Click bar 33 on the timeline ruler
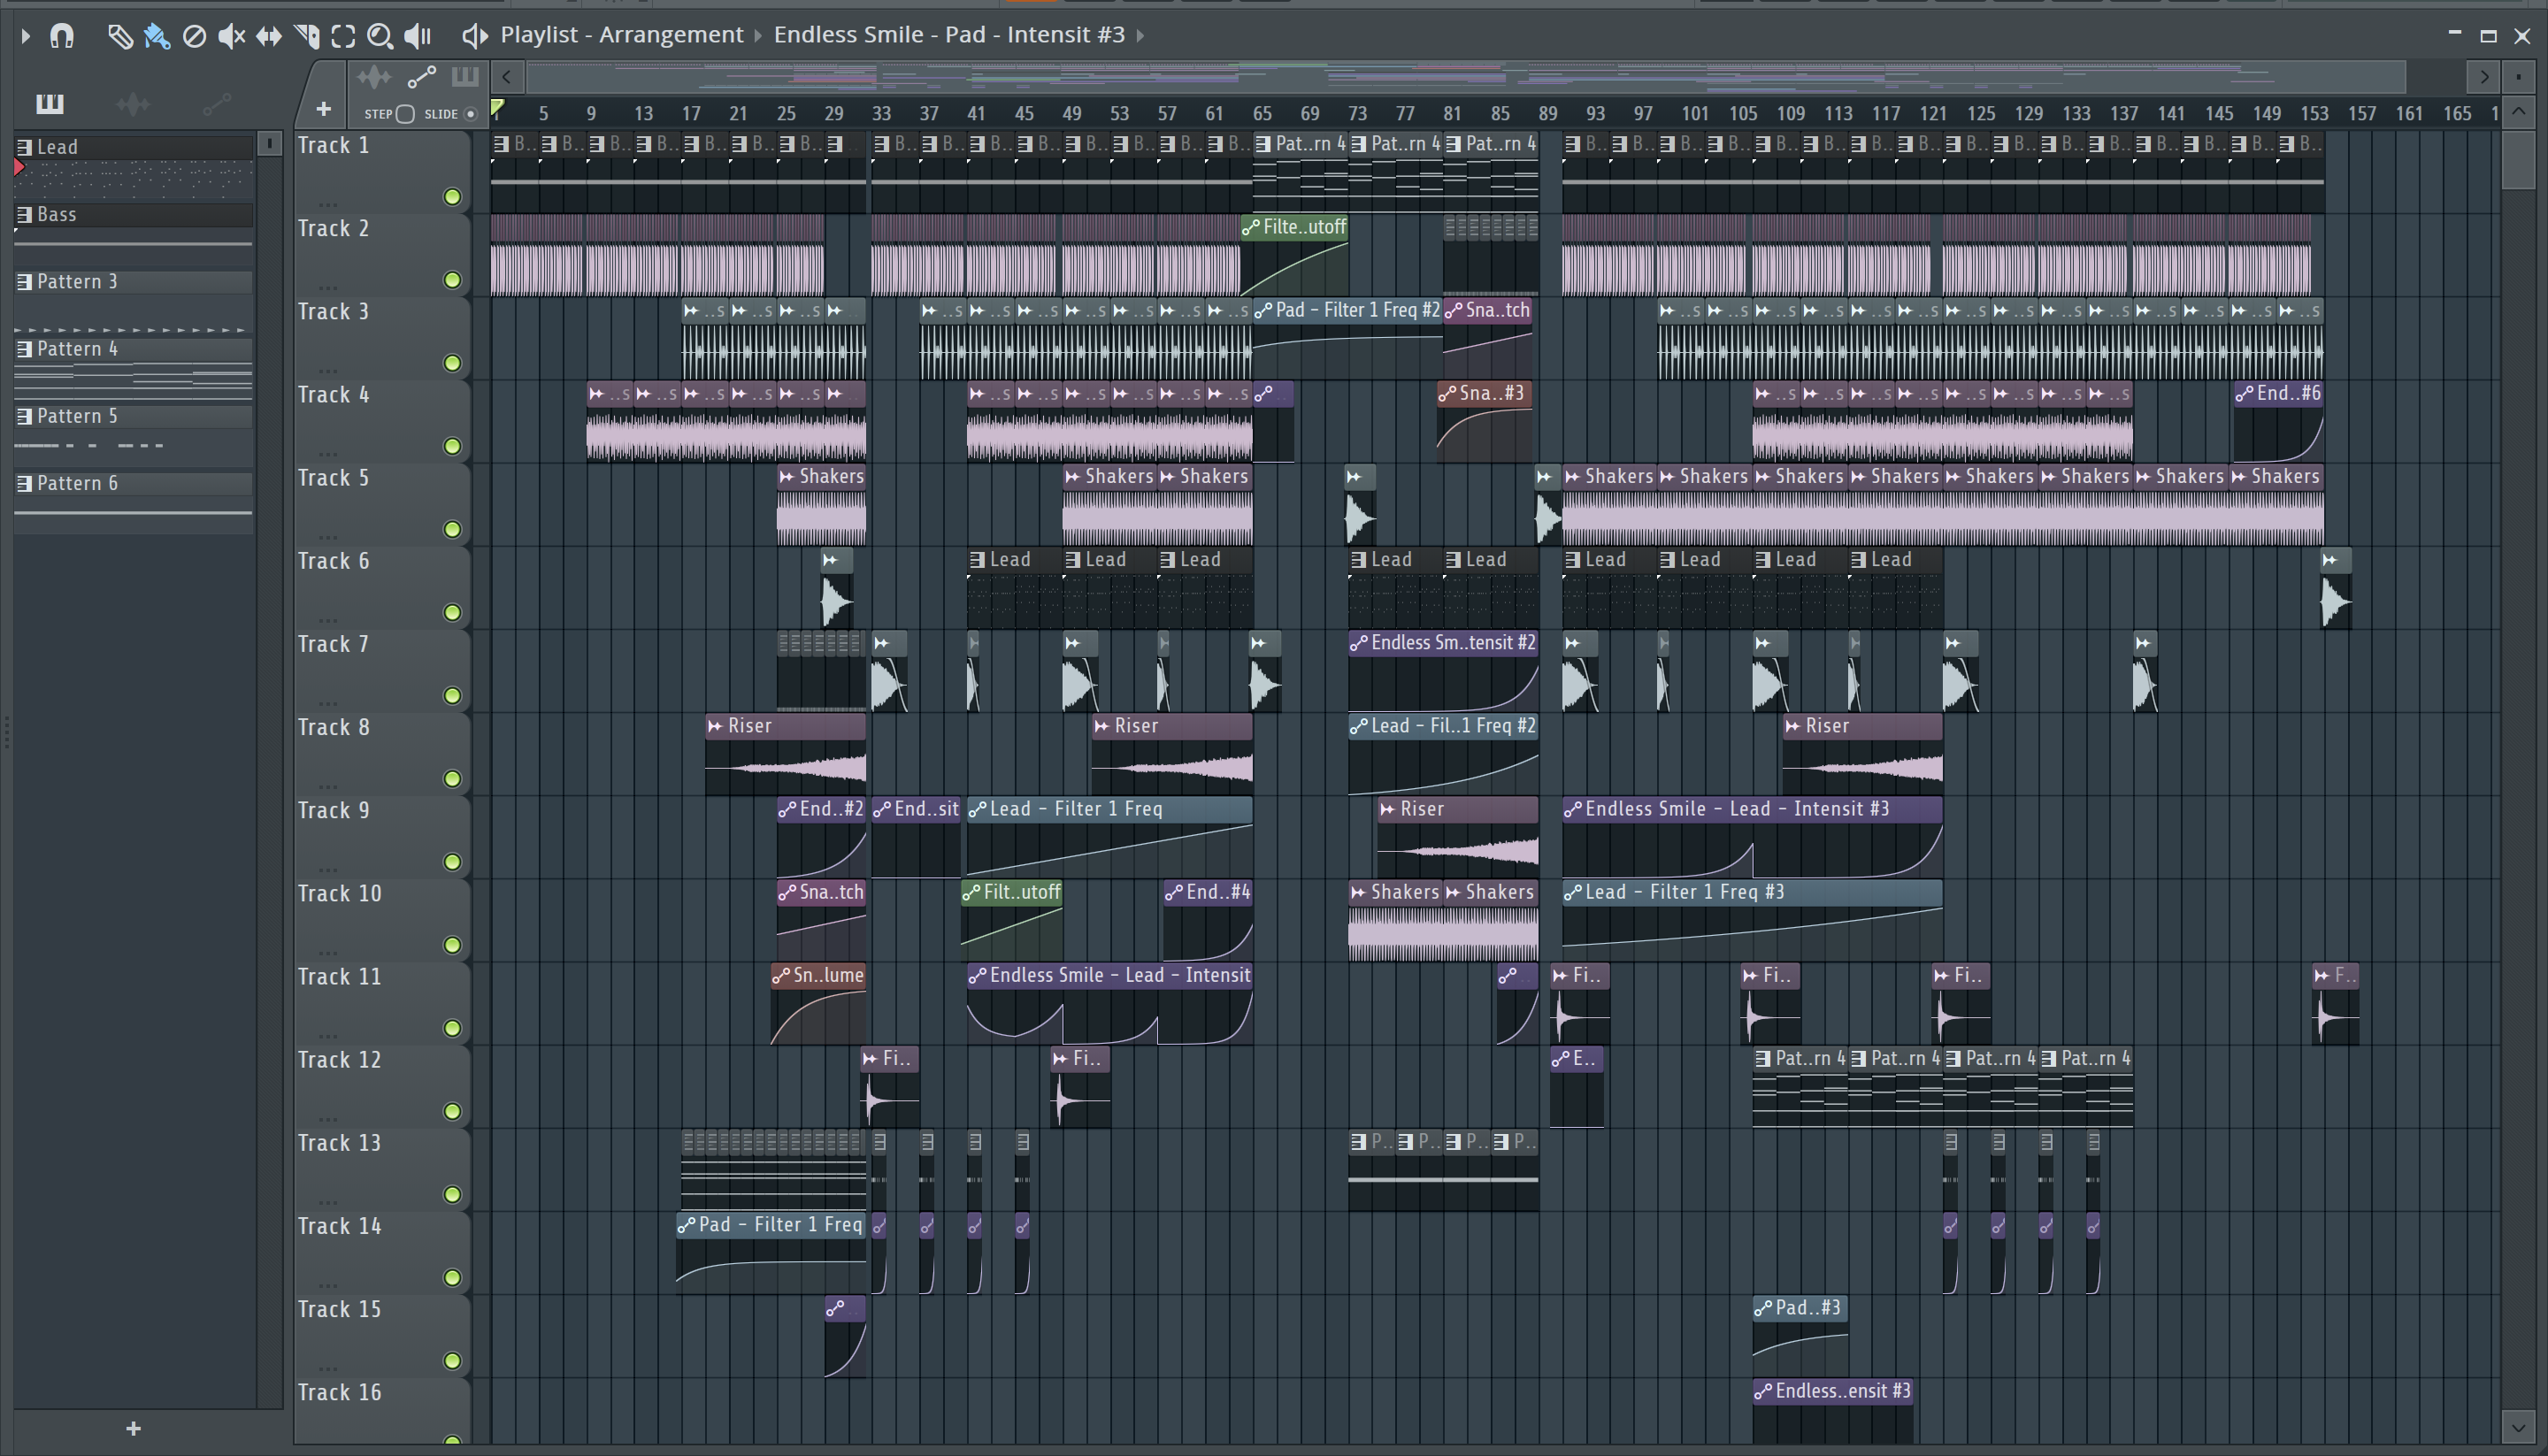 881,114
